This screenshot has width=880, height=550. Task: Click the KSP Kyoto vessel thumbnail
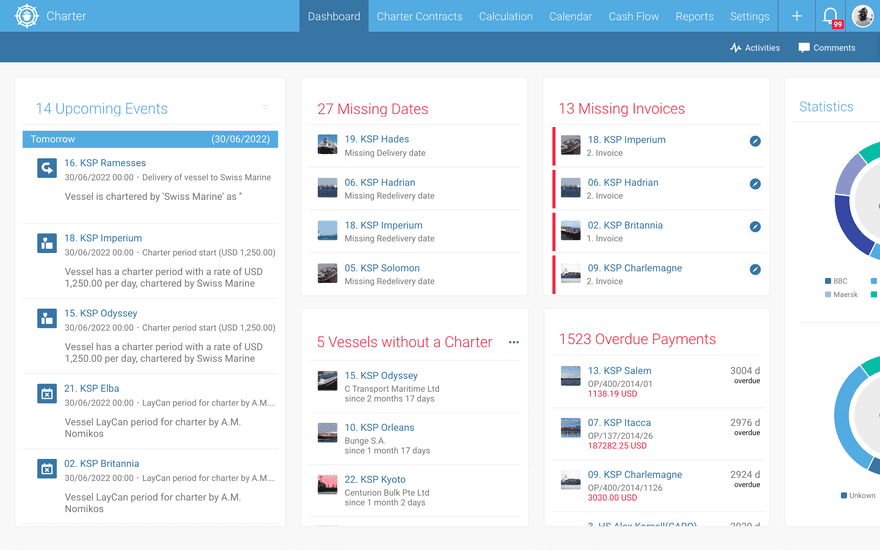pyautogui.click(x=327, y=485)
